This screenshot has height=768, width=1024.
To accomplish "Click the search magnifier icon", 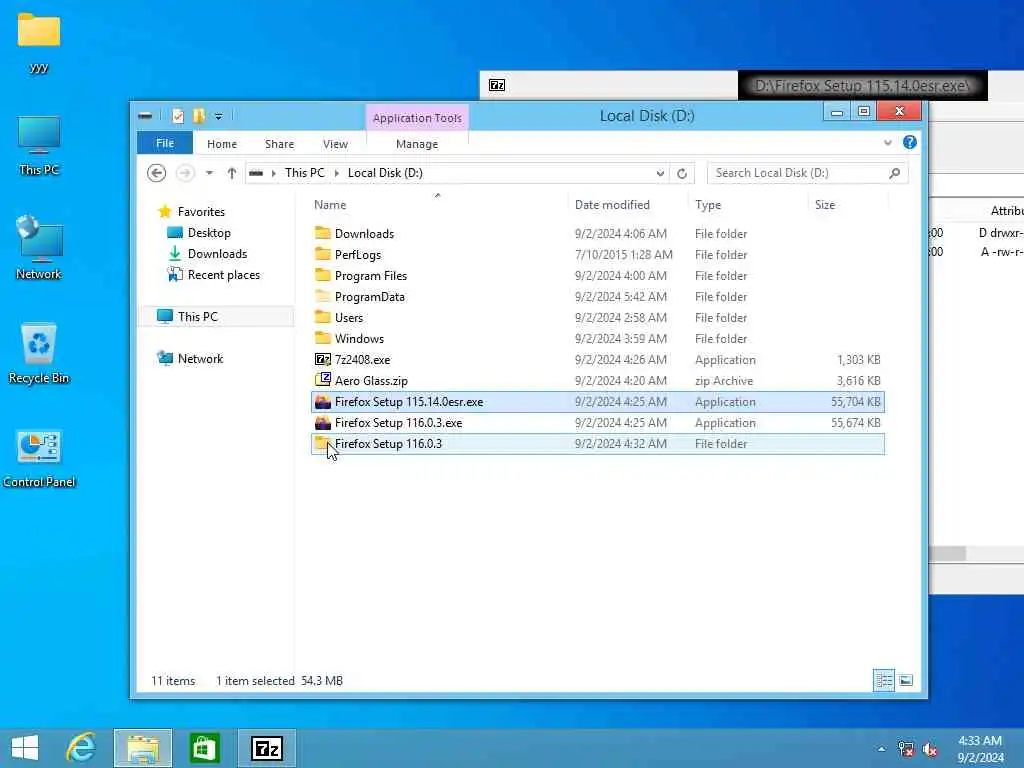I will 894,173.
